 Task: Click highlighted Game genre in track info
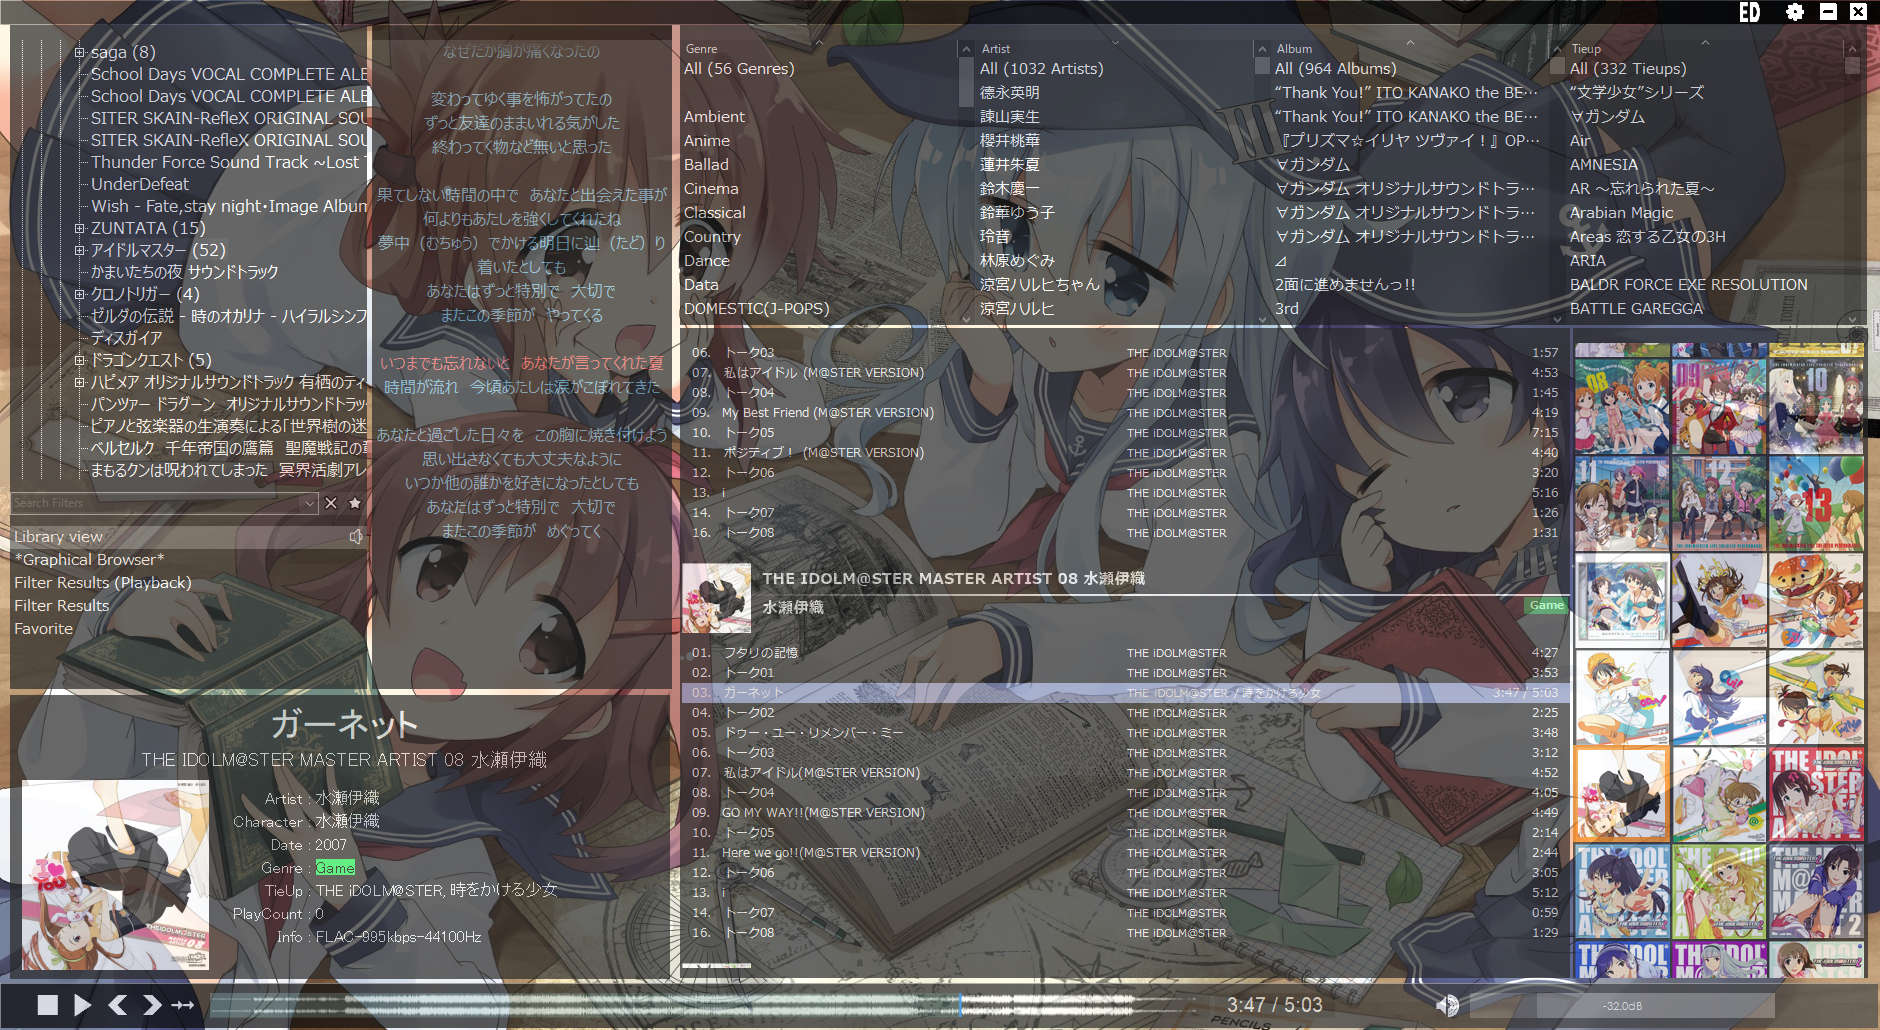[x=335, y=868]
